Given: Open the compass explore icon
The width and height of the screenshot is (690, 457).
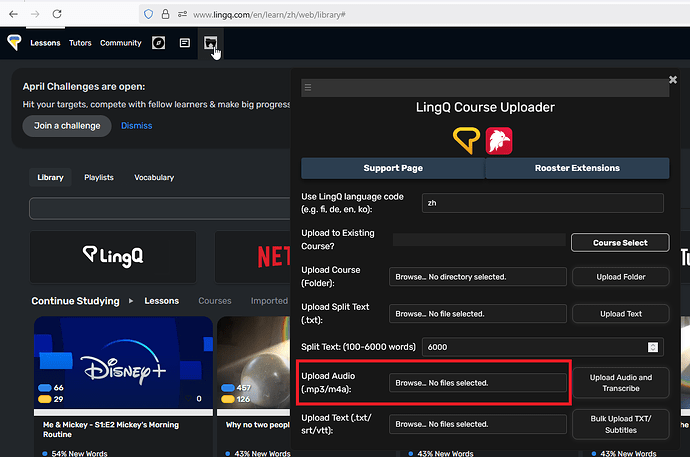Looking at the screenshot, I should pyautogui.click(x=158, y=43).
